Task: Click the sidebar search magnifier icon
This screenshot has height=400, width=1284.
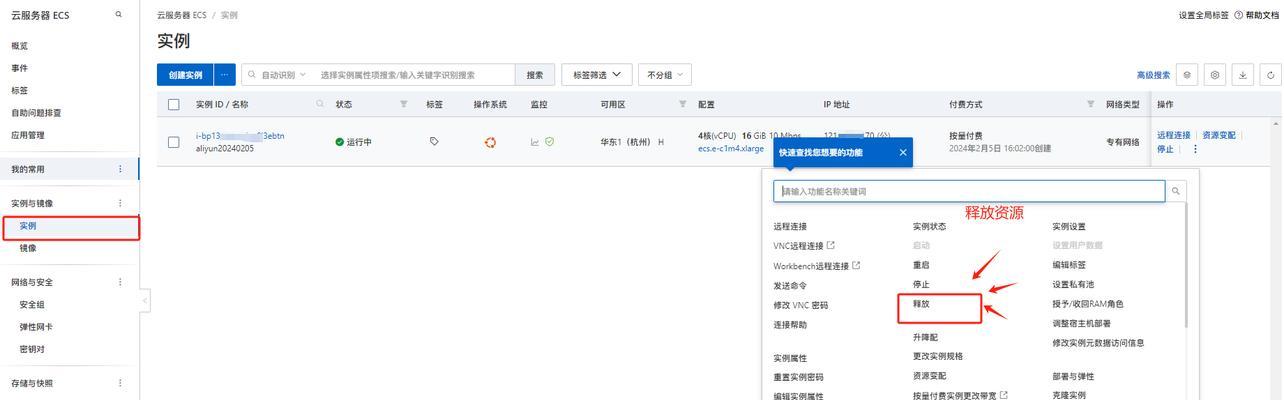Action: point(119,15)
